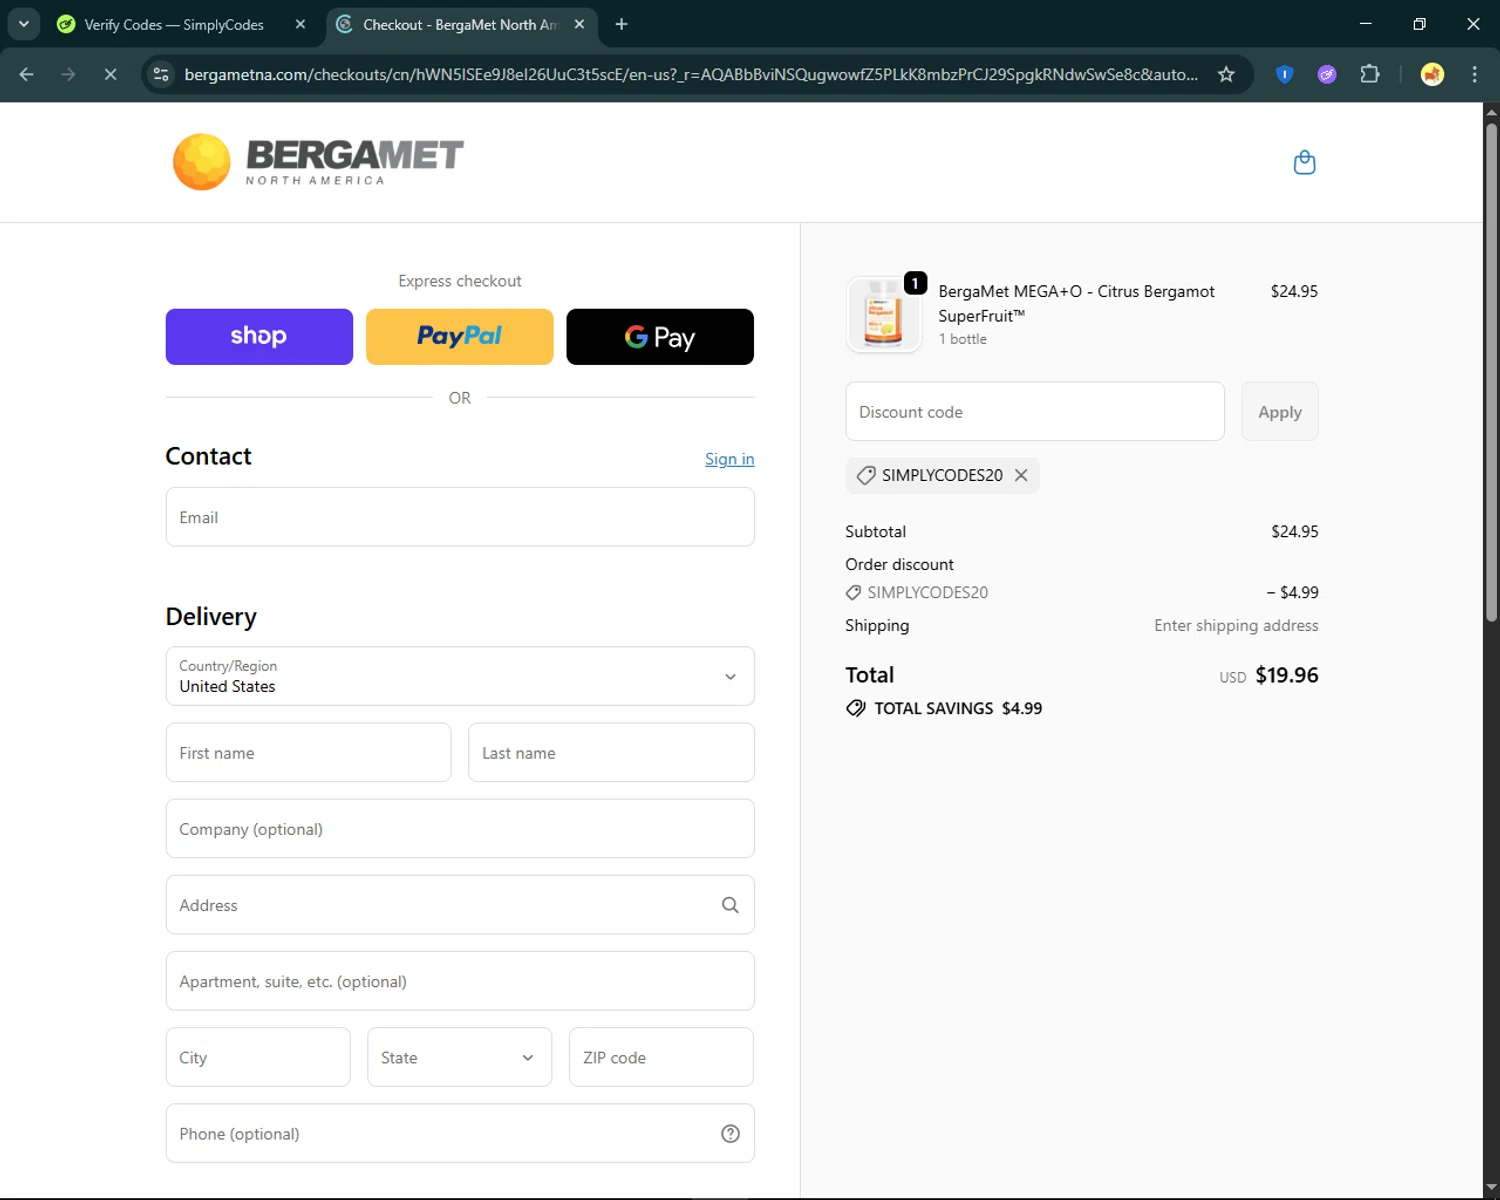Click the address search magnifier icon

730,905
